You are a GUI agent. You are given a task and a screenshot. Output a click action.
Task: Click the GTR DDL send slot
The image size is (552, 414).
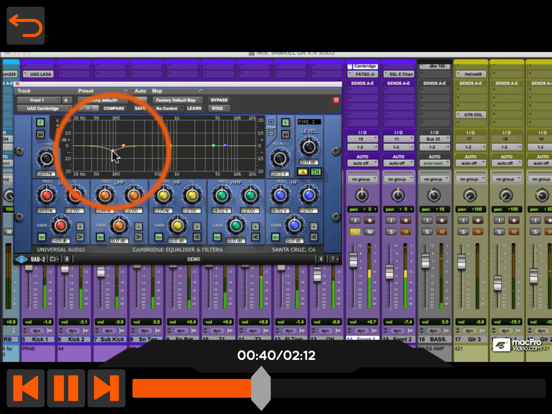(471, 115)
